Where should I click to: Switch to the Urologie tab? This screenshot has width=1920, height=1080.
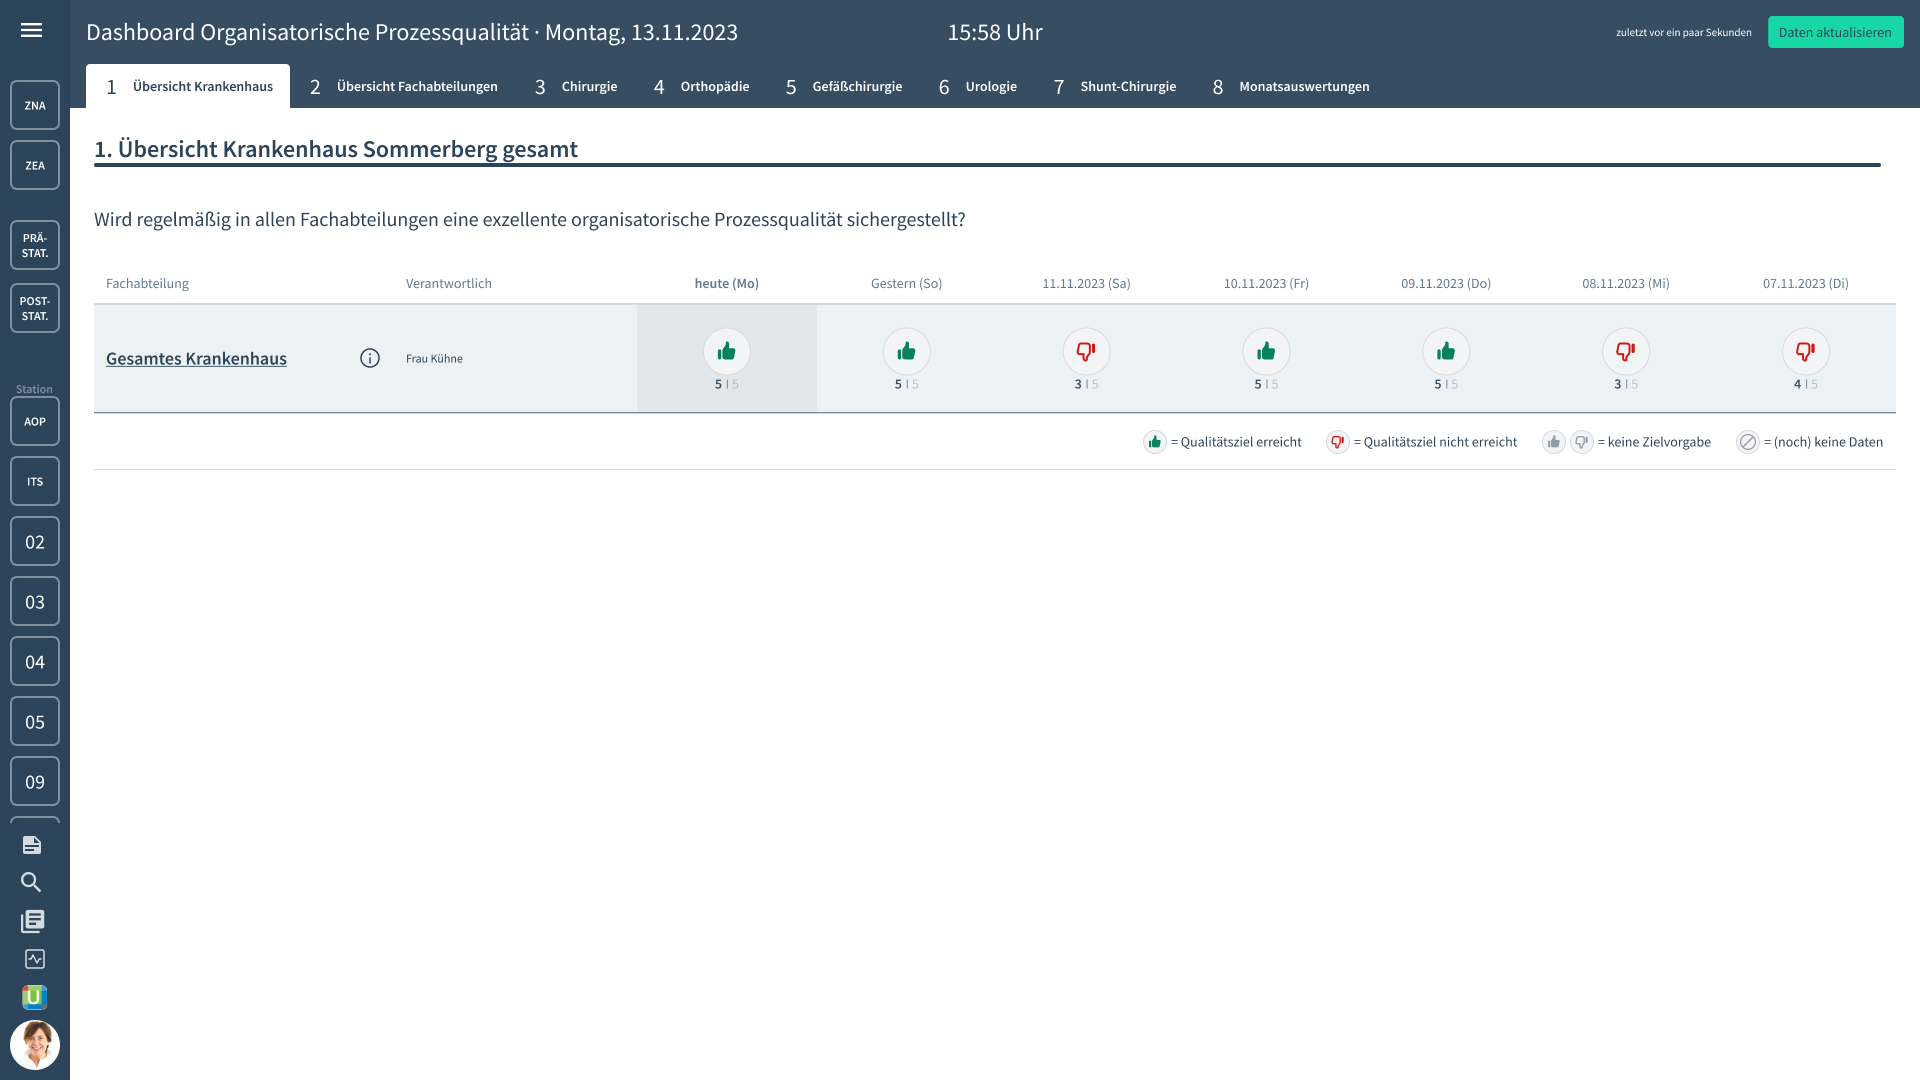[978, 87]
